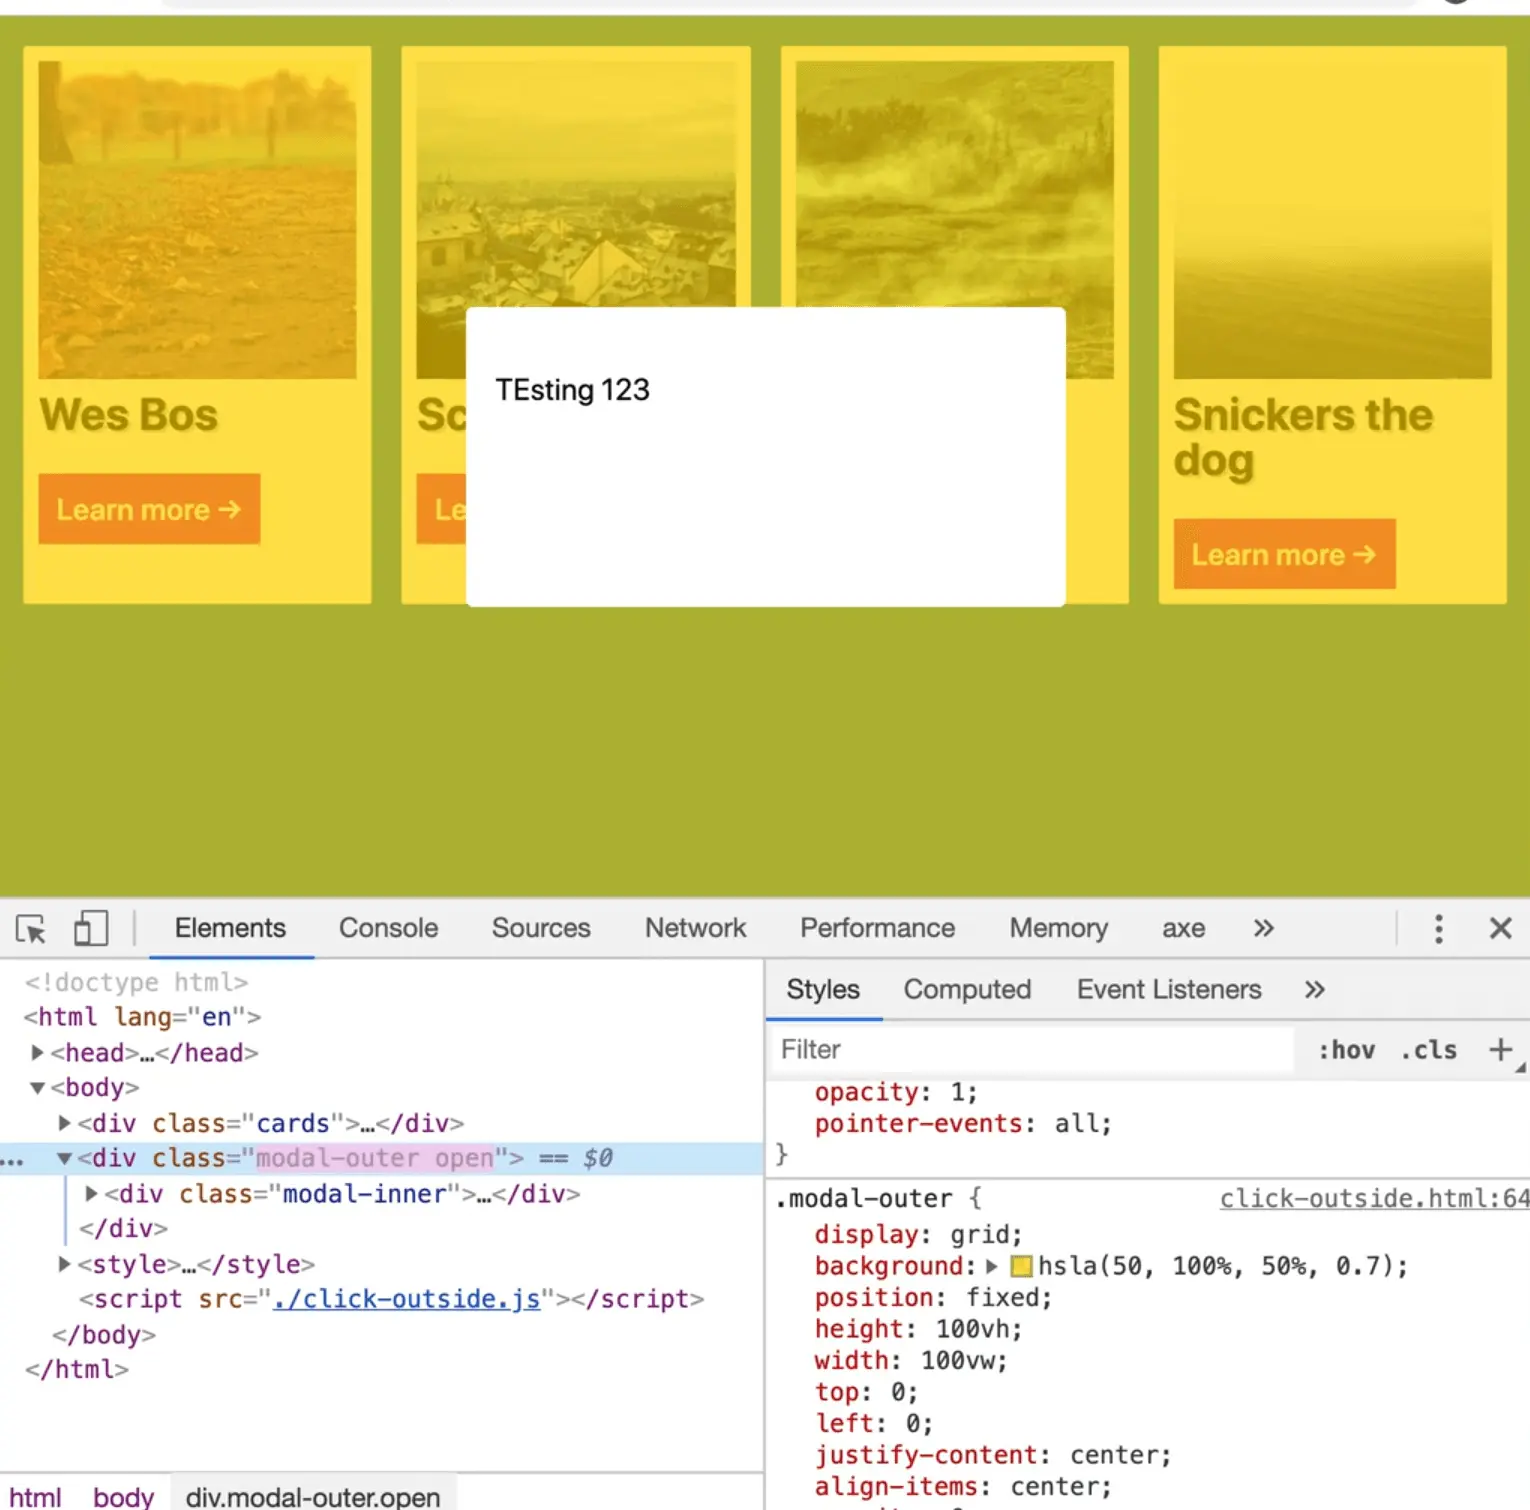1530x1510 pixels.
Task: Expand the background property shorthand arrow
Action: (992, 1267)
